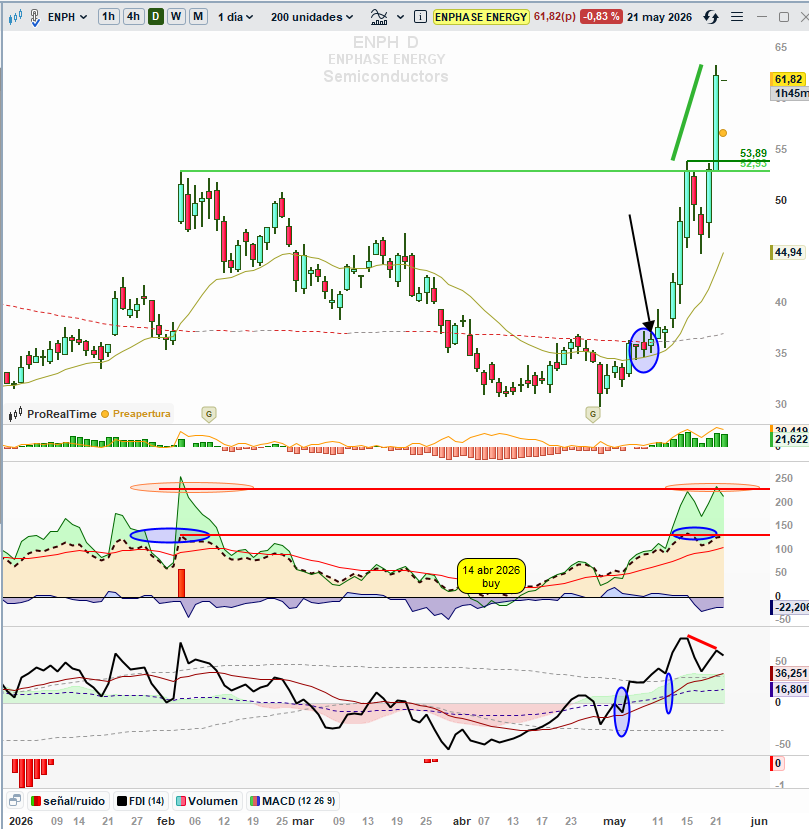Click the ENPHASE ENERGY name label
Screen dimensions: 809x829
(x=481, y=17)
